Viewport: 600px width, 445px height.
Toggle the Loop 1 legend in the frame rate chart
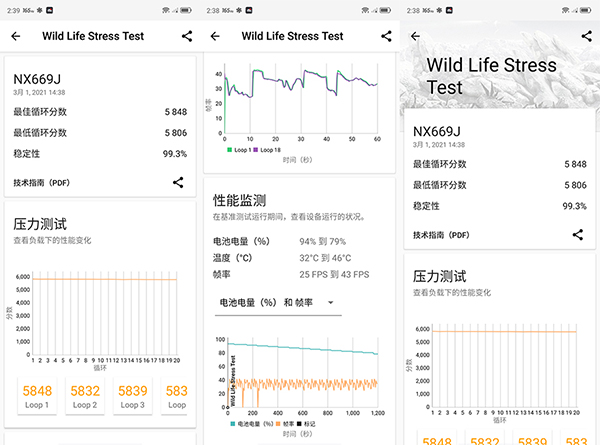pyautogui.click(x=242, y=149)
